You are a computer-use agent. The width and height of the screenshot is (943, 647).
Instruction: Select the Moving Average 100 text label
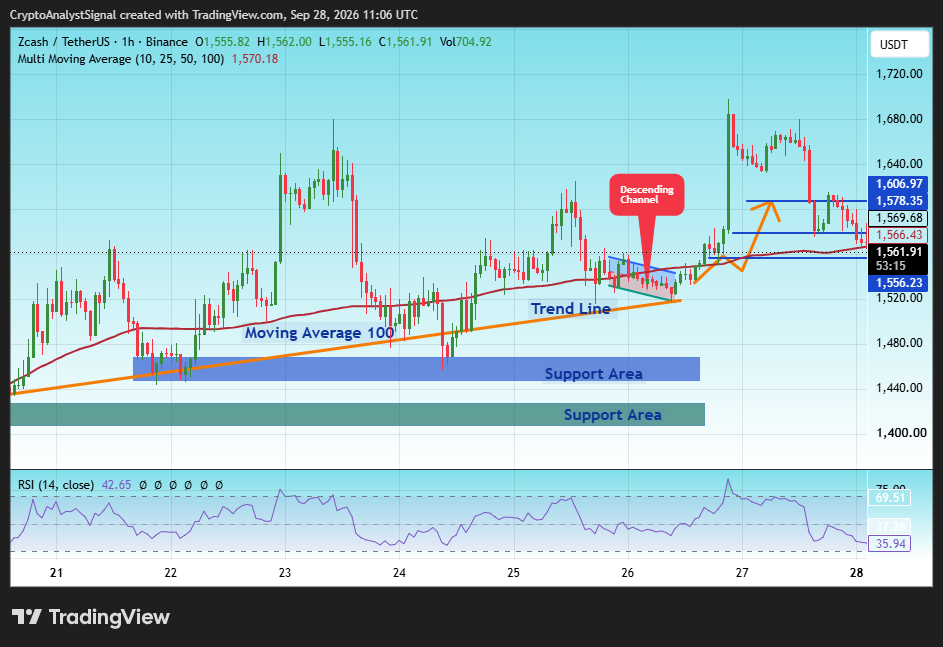319,333
